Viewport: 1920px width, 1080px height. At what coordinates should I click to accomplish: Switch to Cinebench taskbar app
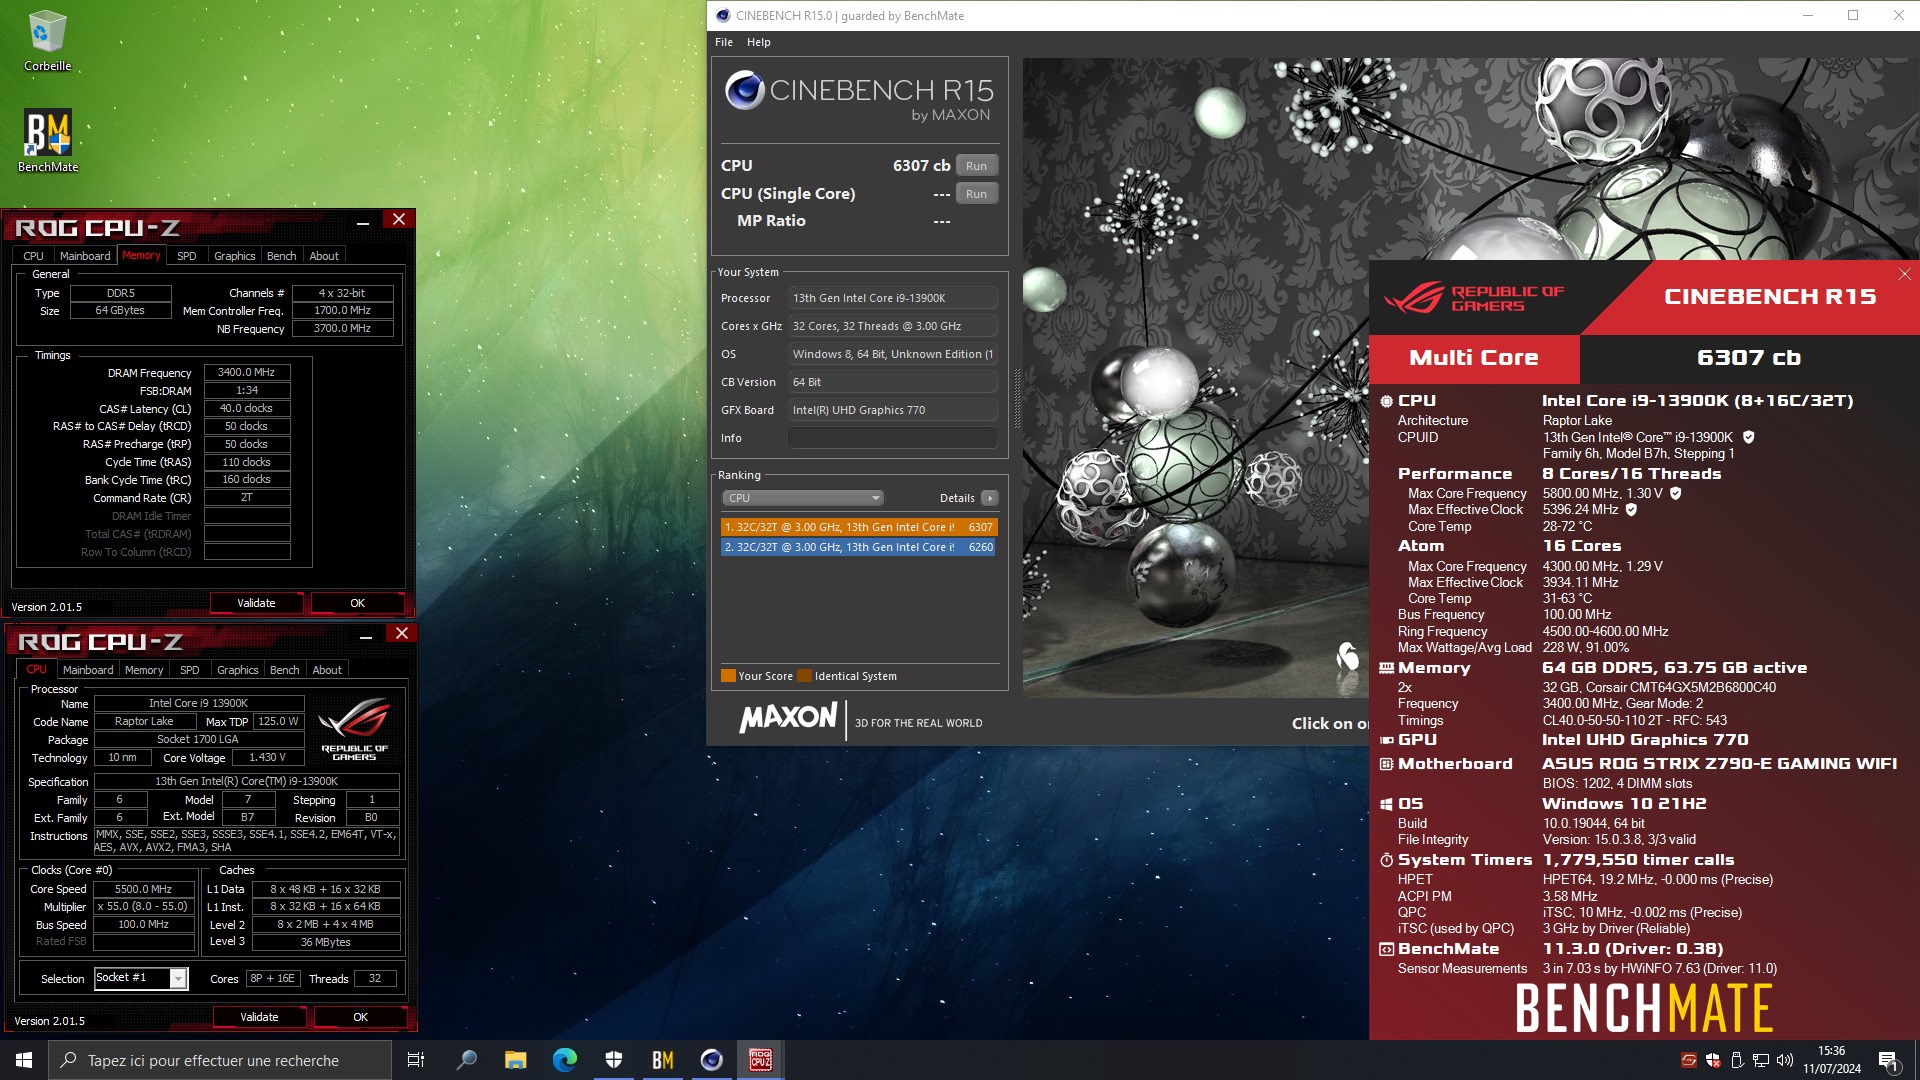point(711,1060)
